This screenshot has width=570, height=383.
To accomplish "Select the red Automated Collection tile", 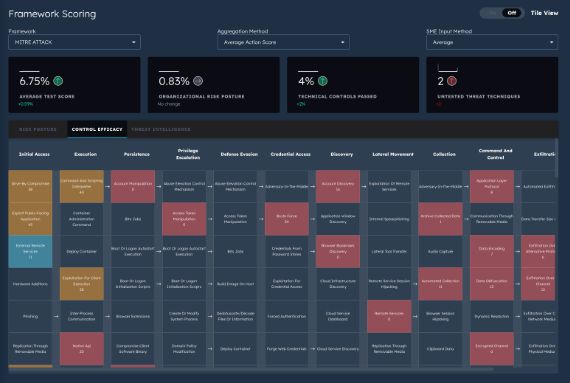I will click(441, 284).
